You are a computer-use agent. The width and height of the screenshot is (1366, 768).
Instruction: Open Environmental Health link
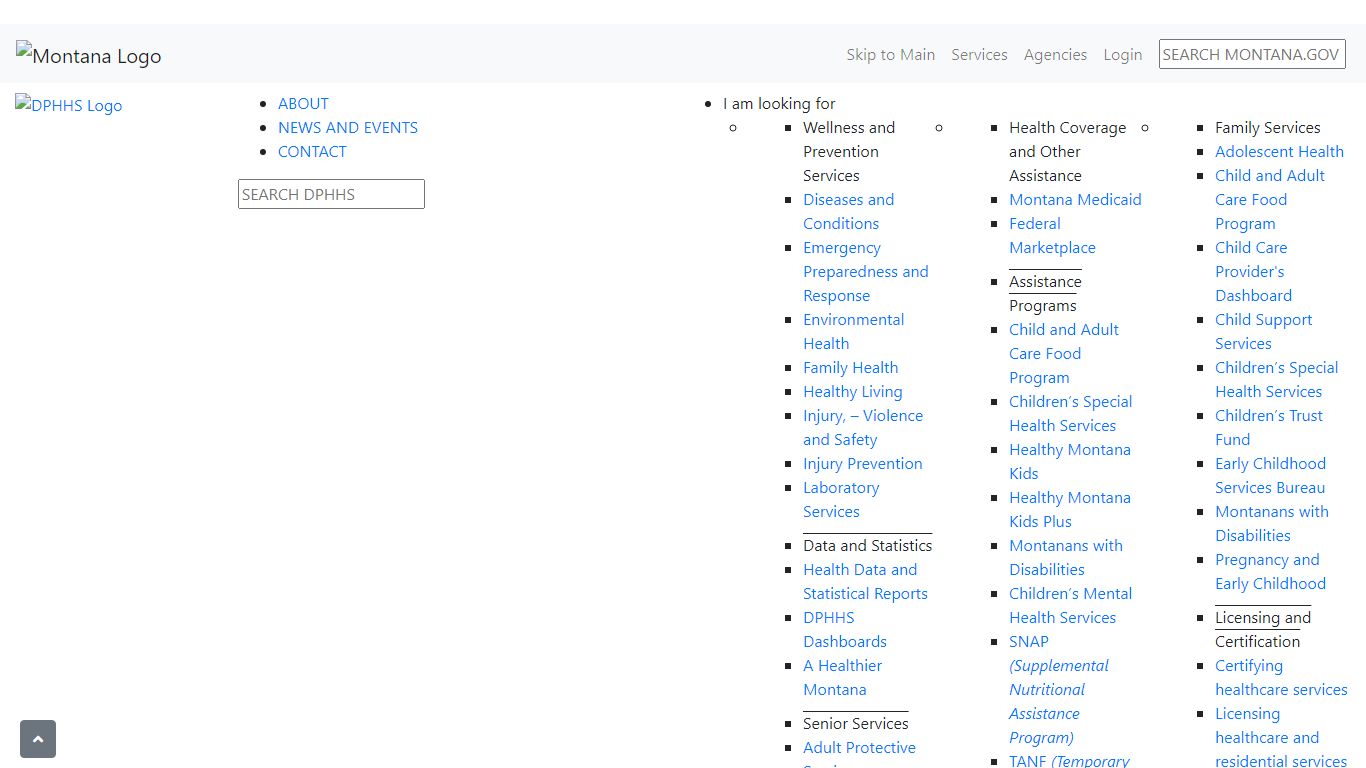(853, 331)
